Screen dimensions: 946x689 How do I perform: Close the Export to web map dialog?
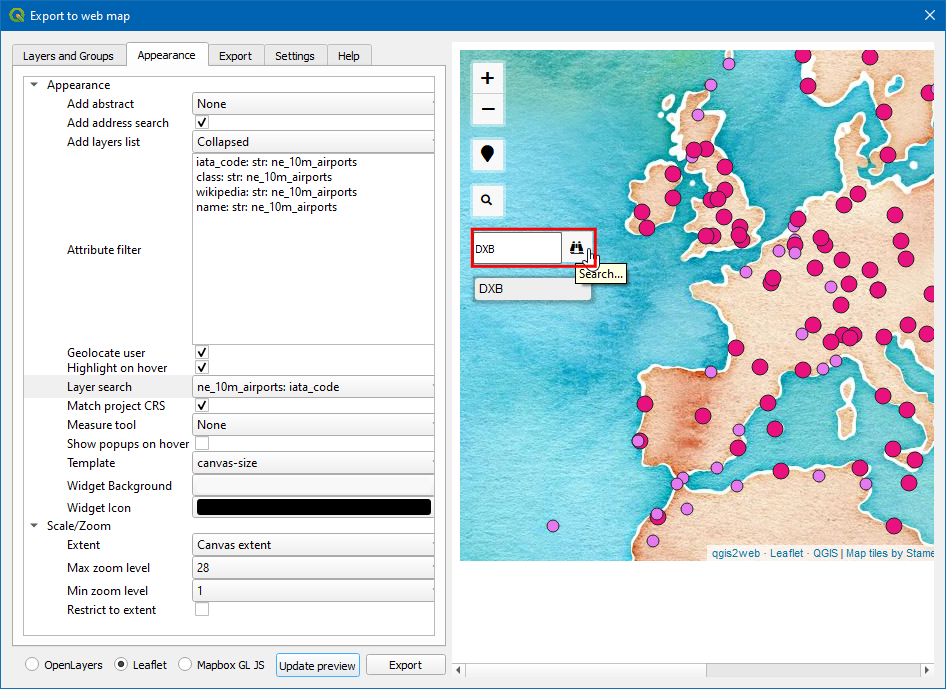pos(928,15)
